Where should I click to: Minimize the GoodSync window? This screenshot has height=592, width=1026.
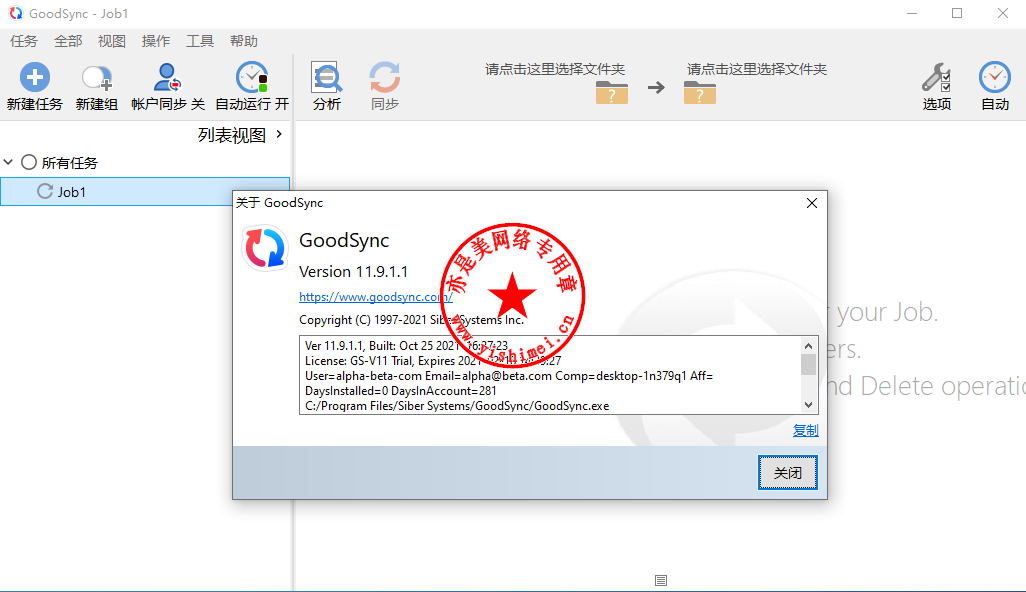(x=912, y=13)
